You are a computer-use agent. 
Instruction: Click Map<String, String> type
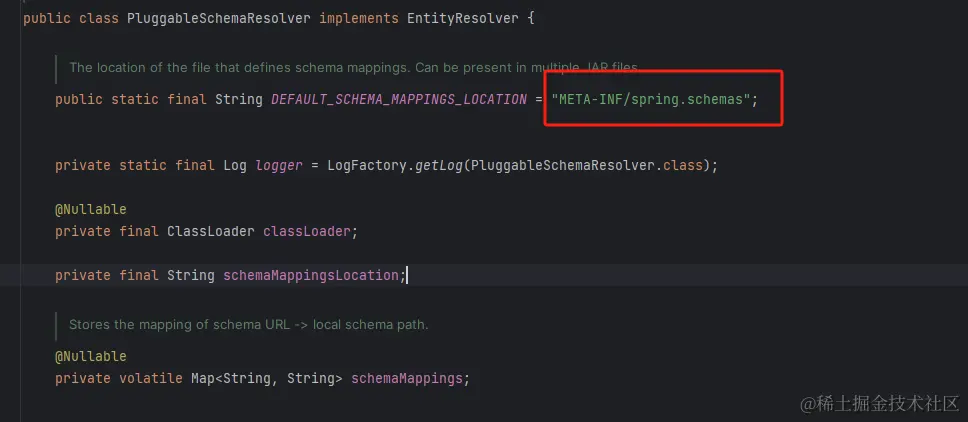click(267, 379)
